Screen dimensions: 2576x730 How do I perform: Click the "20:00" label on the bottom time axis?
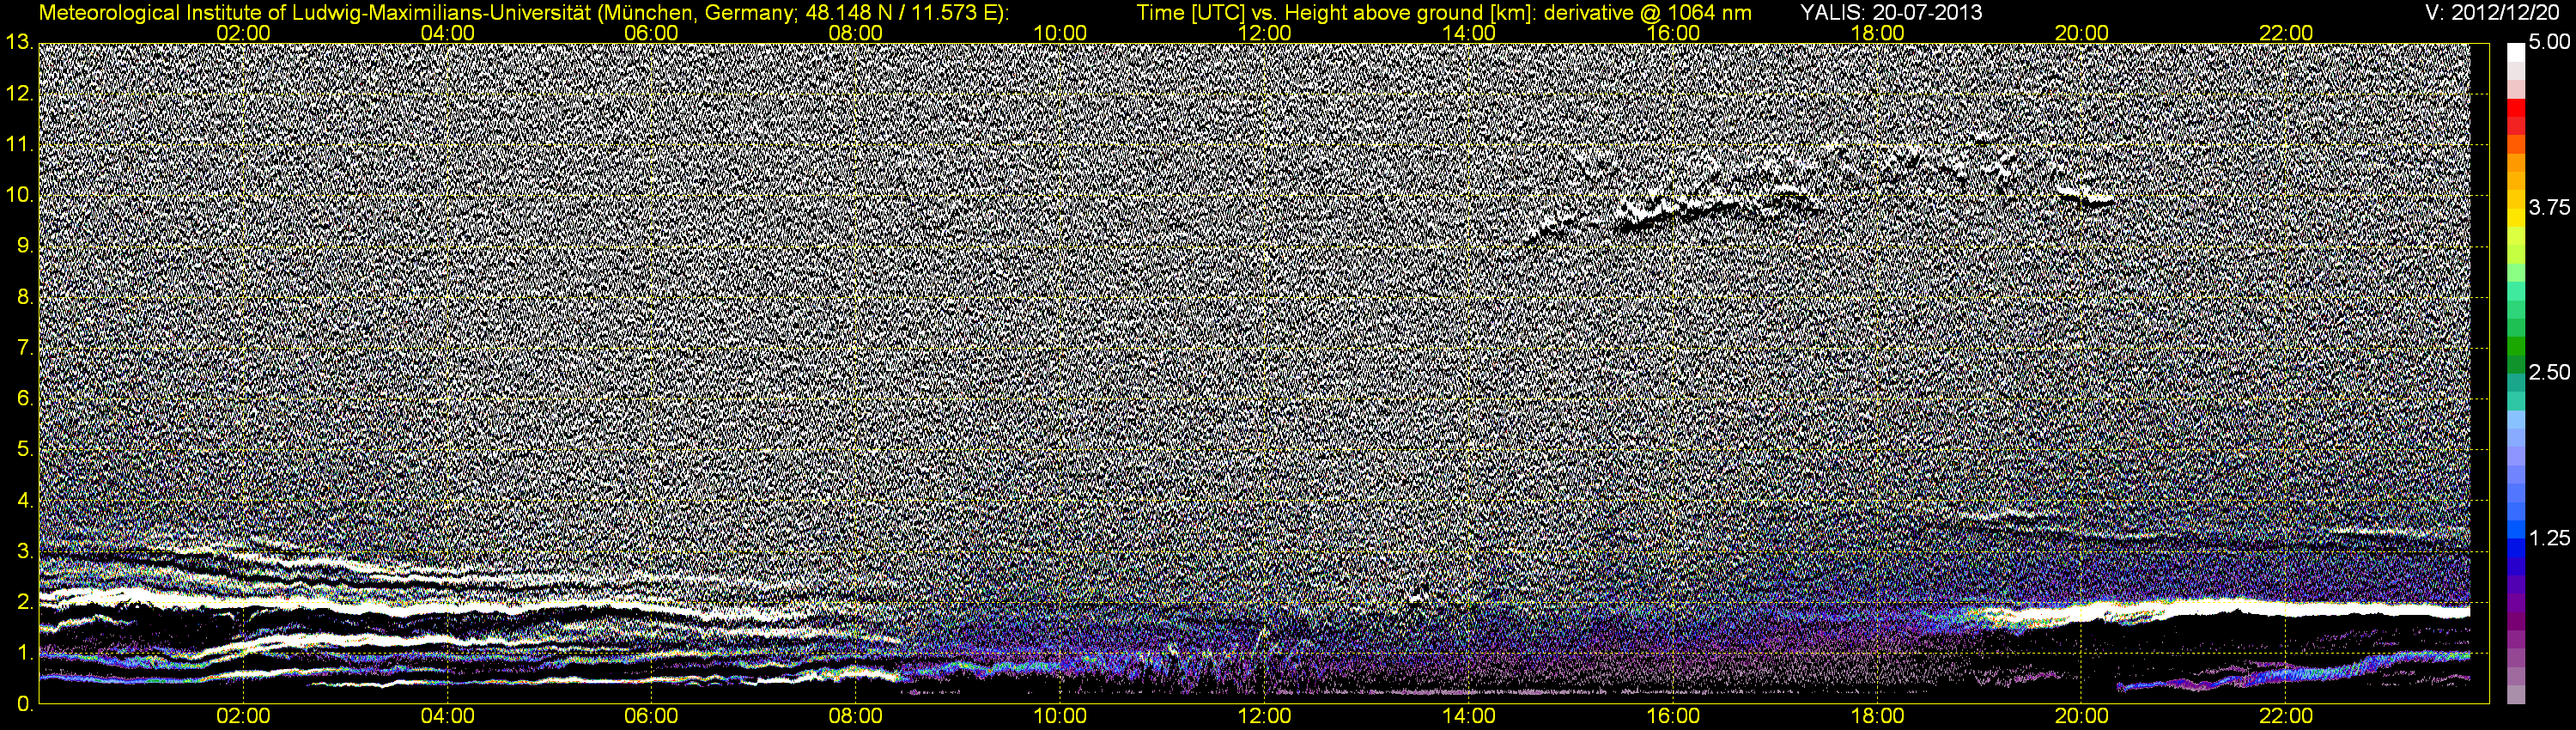[2082, 717]
